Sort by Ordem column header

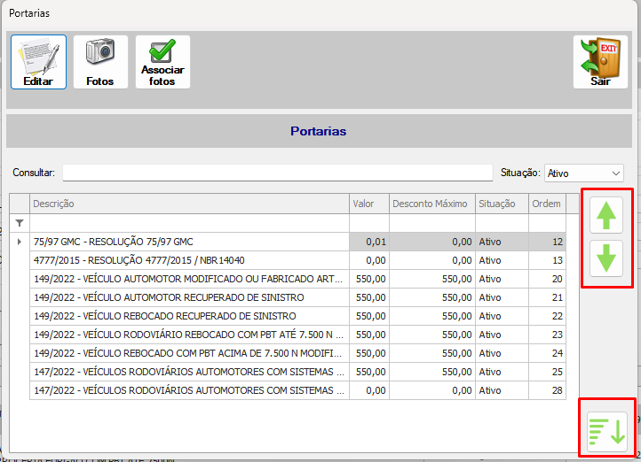tap(547, 204)
